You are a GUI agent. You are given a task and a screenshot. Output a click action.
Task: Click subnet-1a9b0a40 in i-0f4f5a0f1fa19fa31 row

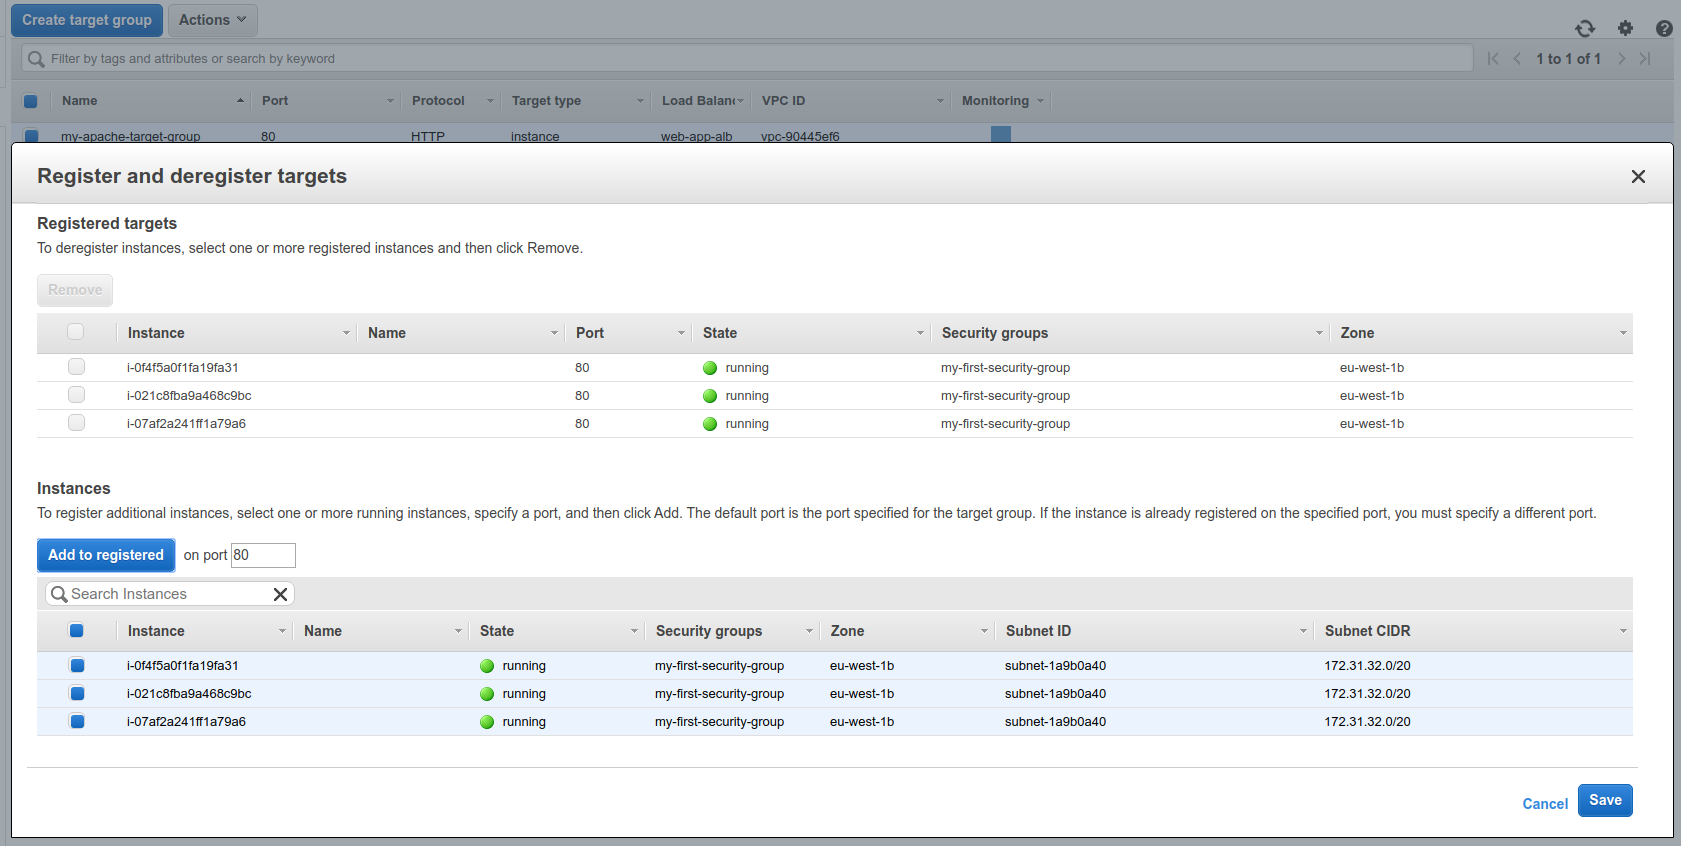click(x=1055, y=666)
